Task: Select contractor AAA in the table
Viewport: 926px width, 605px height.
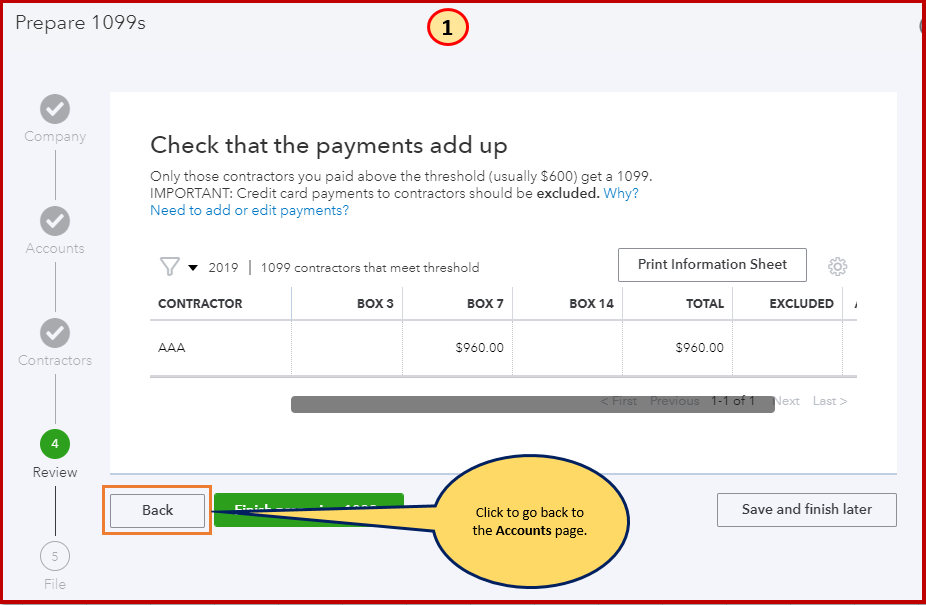Action: click(x=172, y=347)
